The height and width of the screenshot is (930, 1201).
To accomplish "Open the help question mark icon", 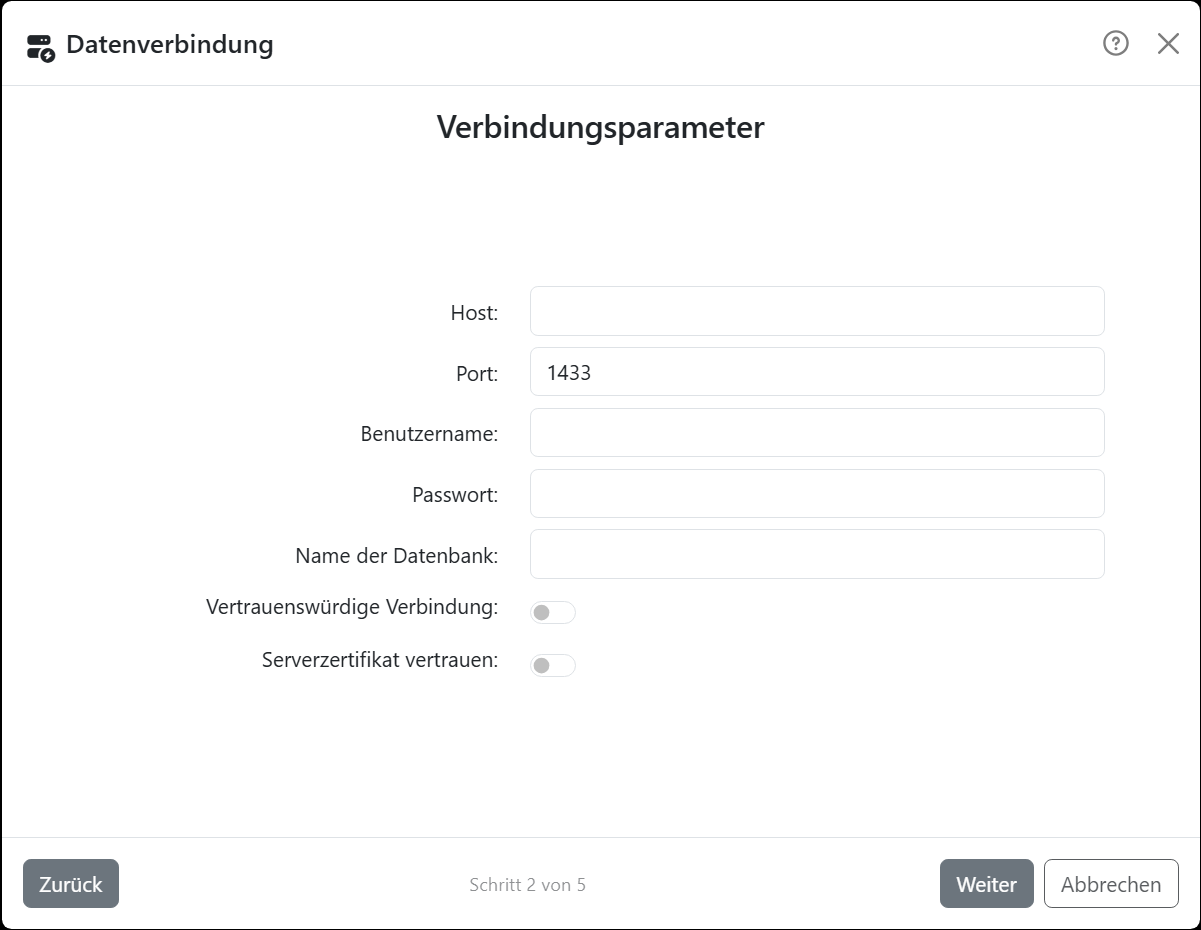I will tap(1116, 43).
